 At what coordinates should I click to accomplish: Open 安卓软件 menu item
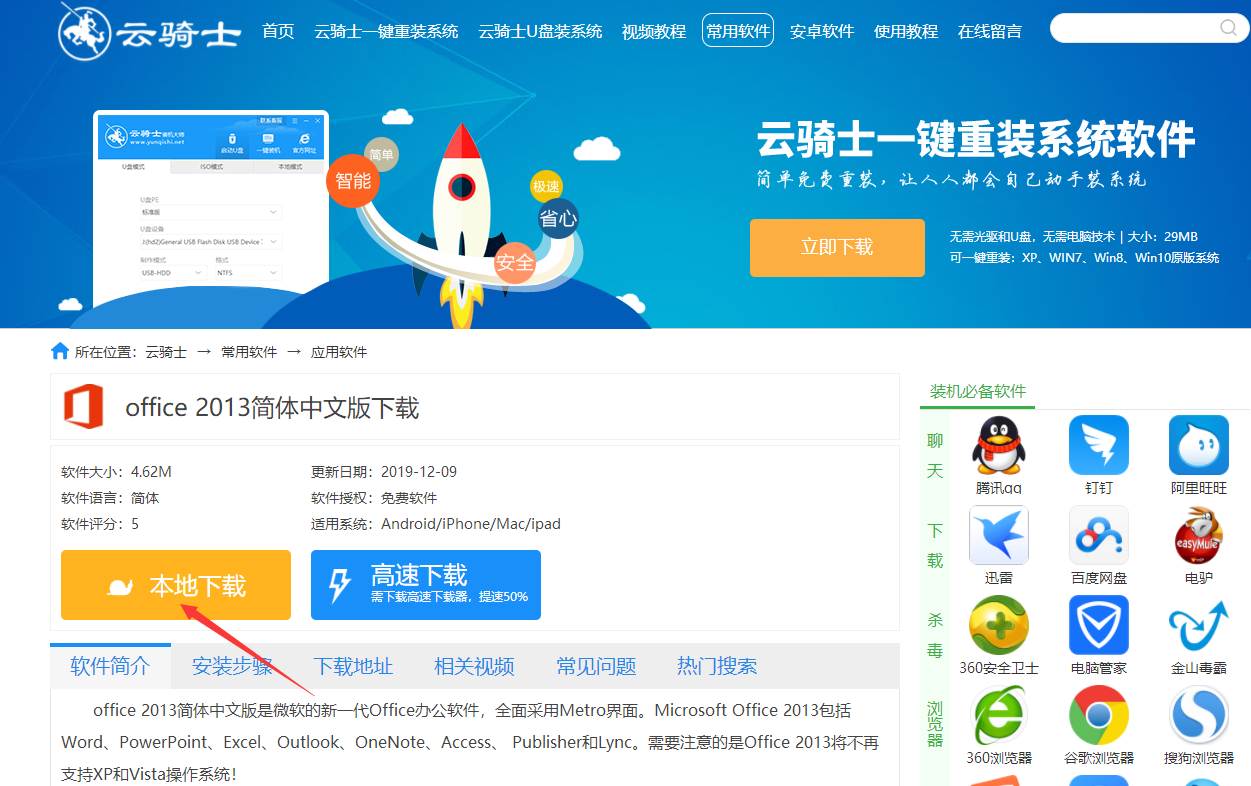(x=822, y=31)
